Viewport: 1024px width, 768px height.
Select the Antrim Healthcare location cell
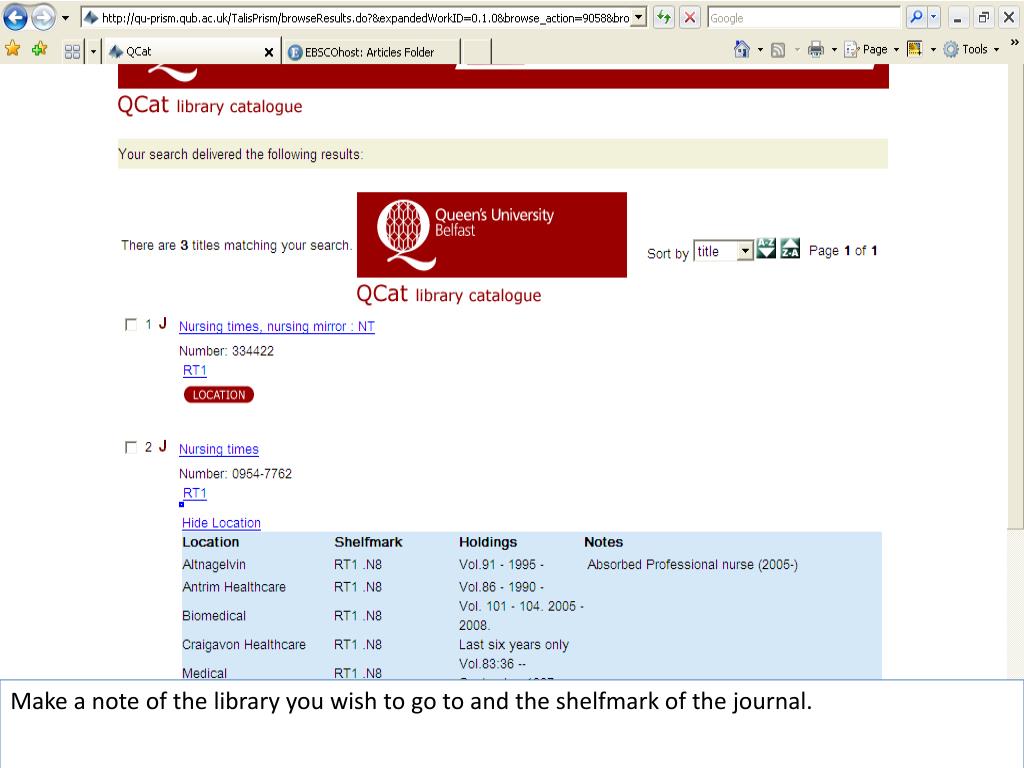pyautogui.click(x=234, y=587)
